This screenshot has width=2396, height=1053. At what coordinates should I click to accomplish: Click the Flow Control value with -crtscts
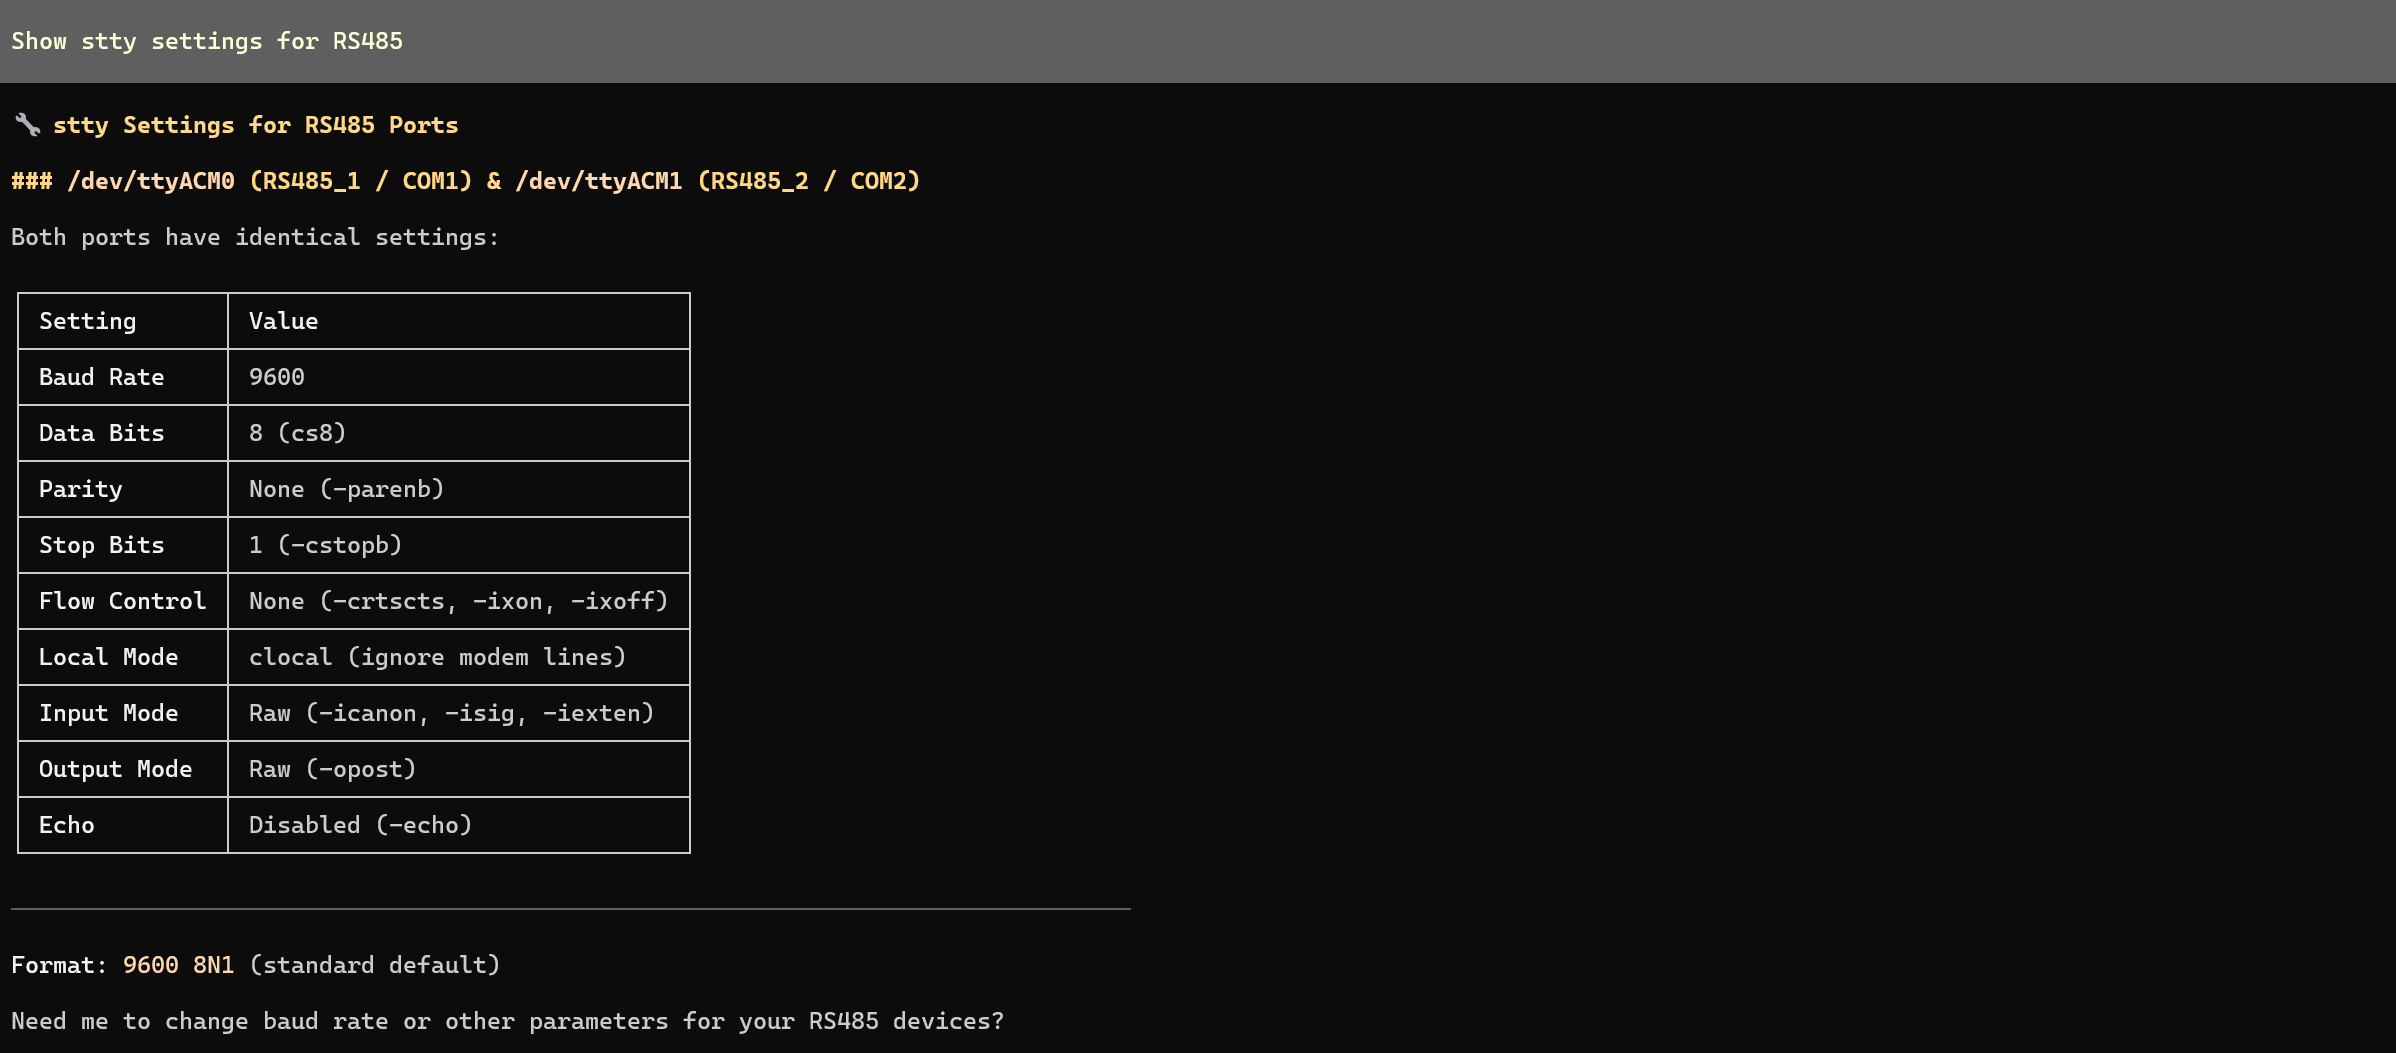(x=458, y=601)
